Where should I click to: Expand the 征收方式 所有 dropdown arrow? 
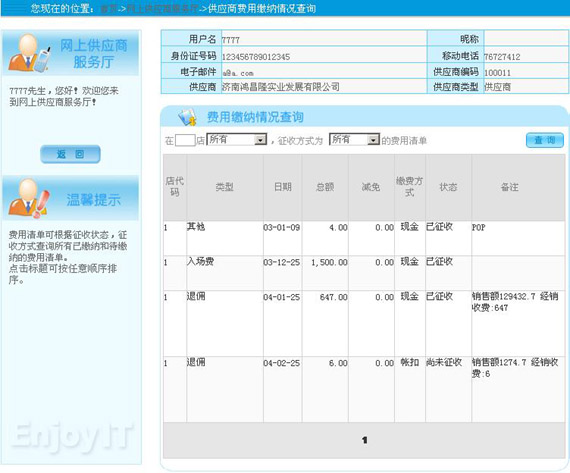coord(373,140)
